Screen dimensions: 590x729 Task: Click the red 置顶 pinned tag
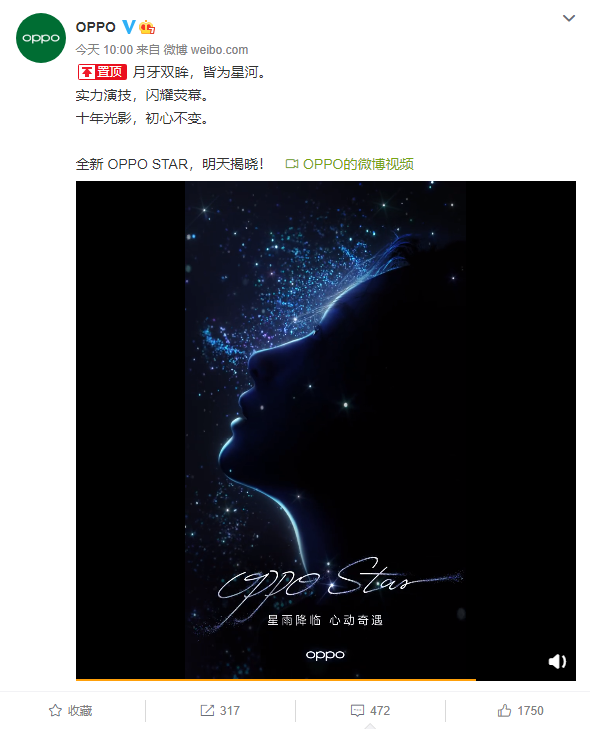click(102, 72)
